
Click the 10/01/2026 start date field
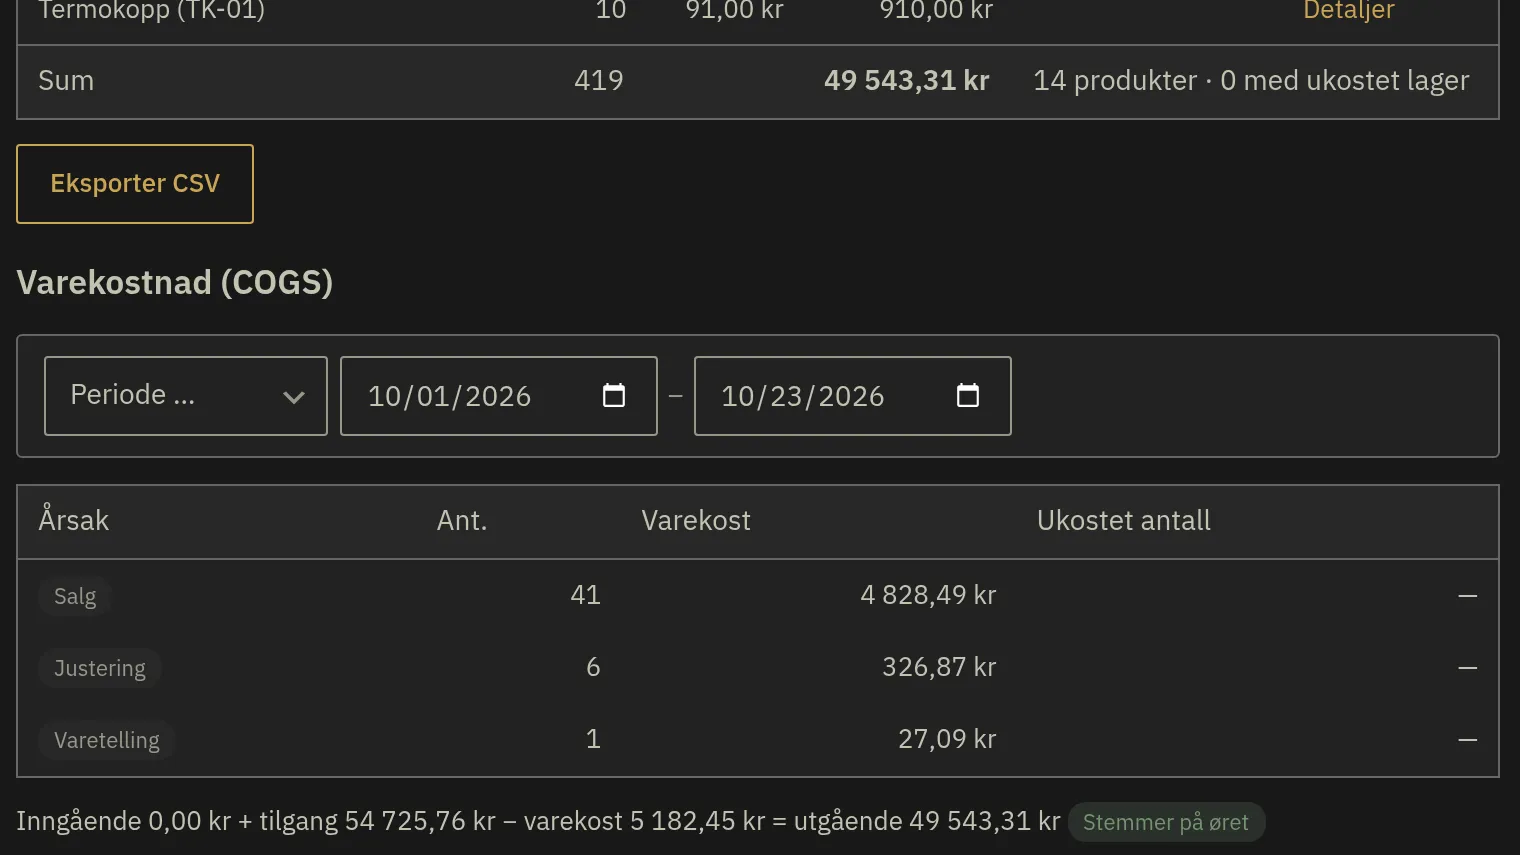(499, 396)
